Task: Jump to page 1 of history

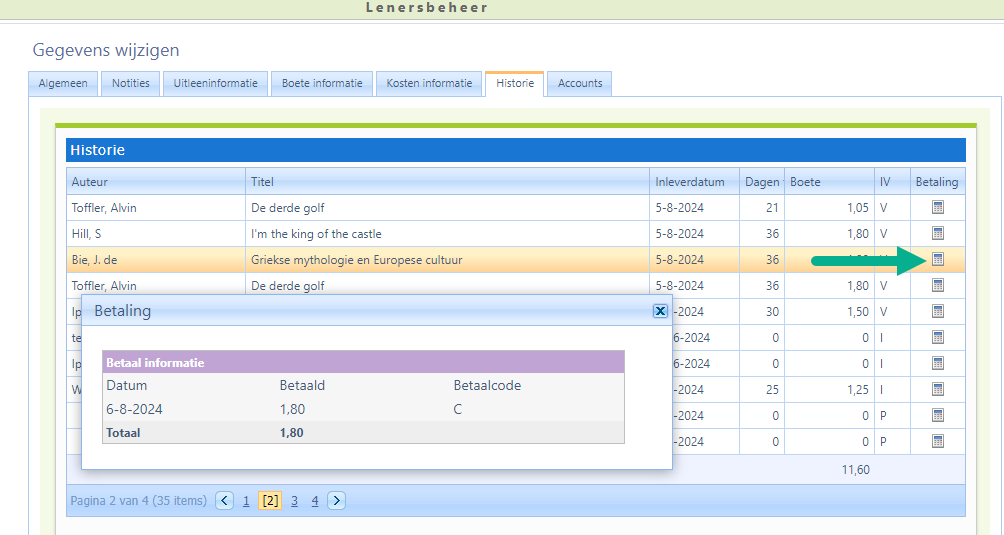Action: (x=246, y=501)
